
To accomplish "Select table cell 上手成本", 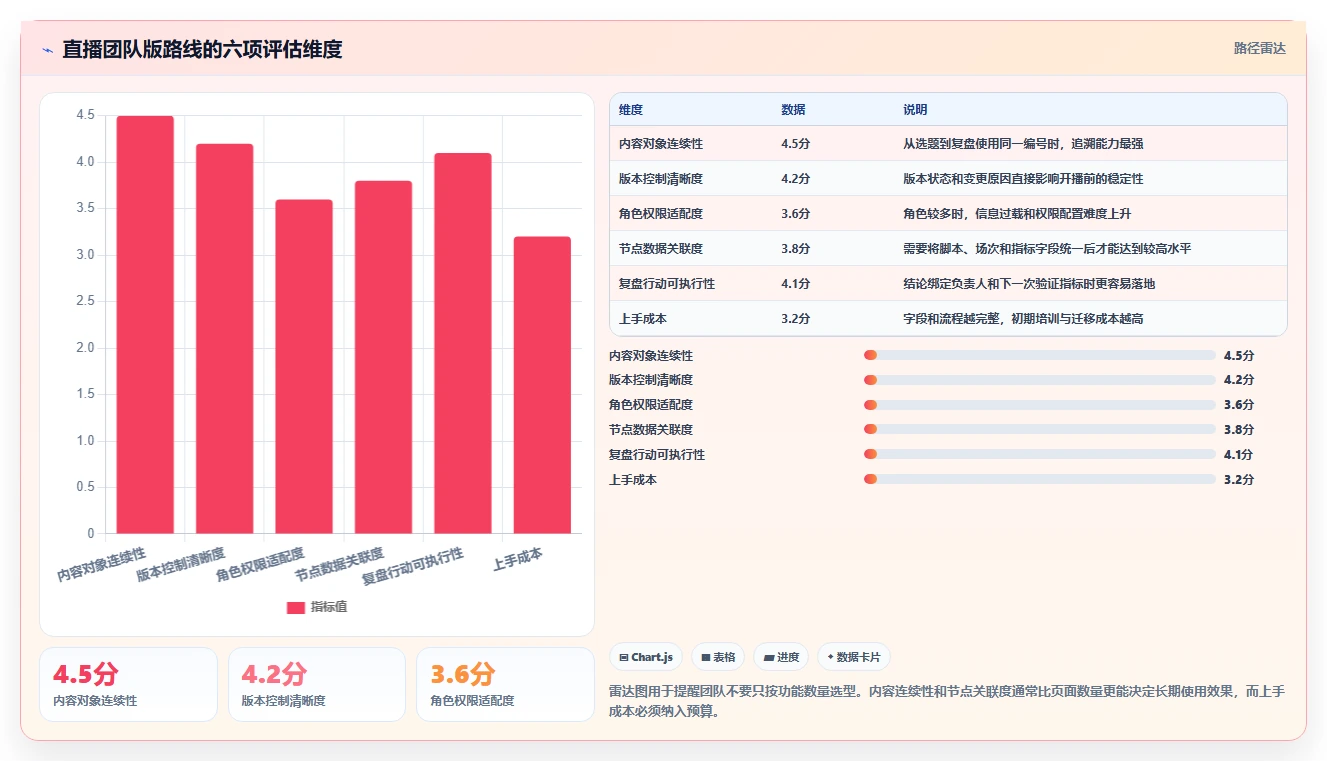I will coord(643,319).
